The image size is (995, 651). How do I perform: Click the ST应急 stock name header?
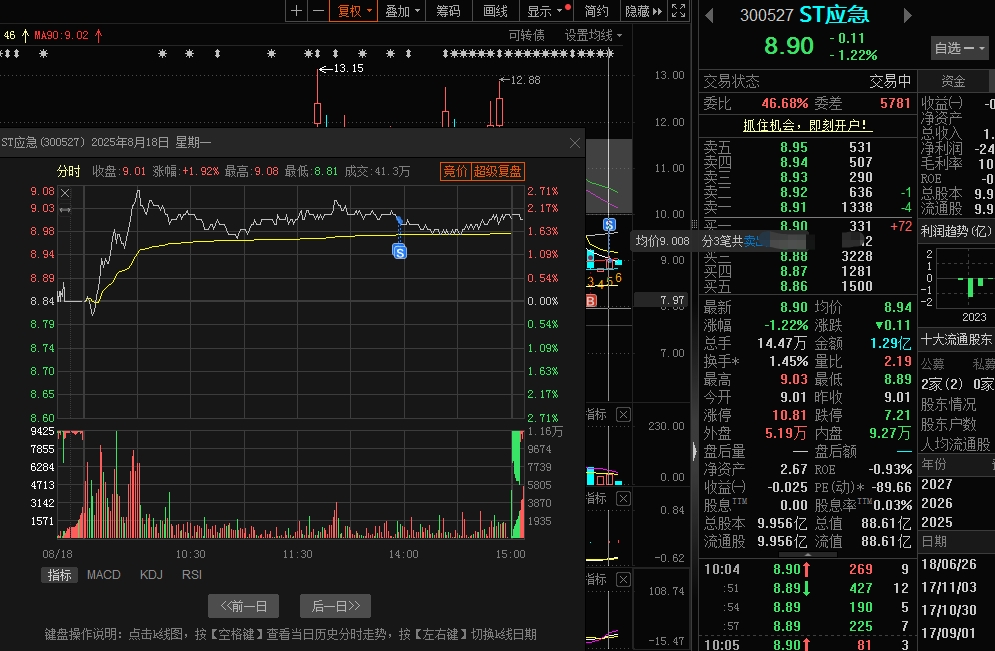(x=834, y=15)
